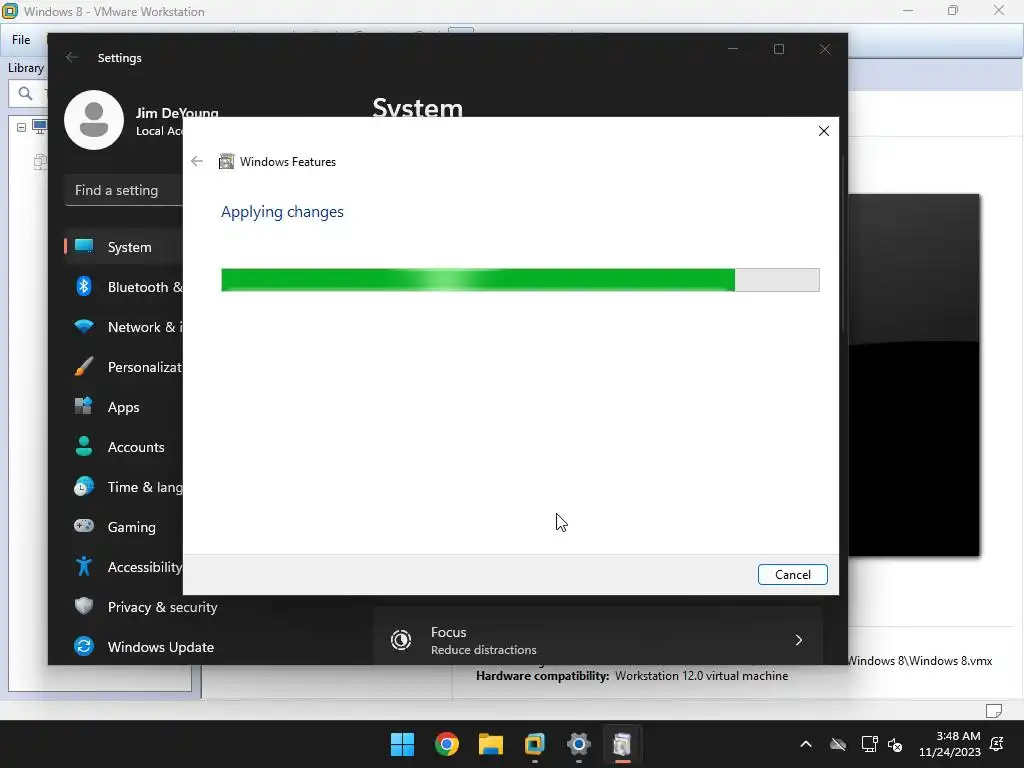The height and width of the screenshot is (768, 1024).
Task: Click the Windows Update sync icon
Action: (x=84, y=647)
